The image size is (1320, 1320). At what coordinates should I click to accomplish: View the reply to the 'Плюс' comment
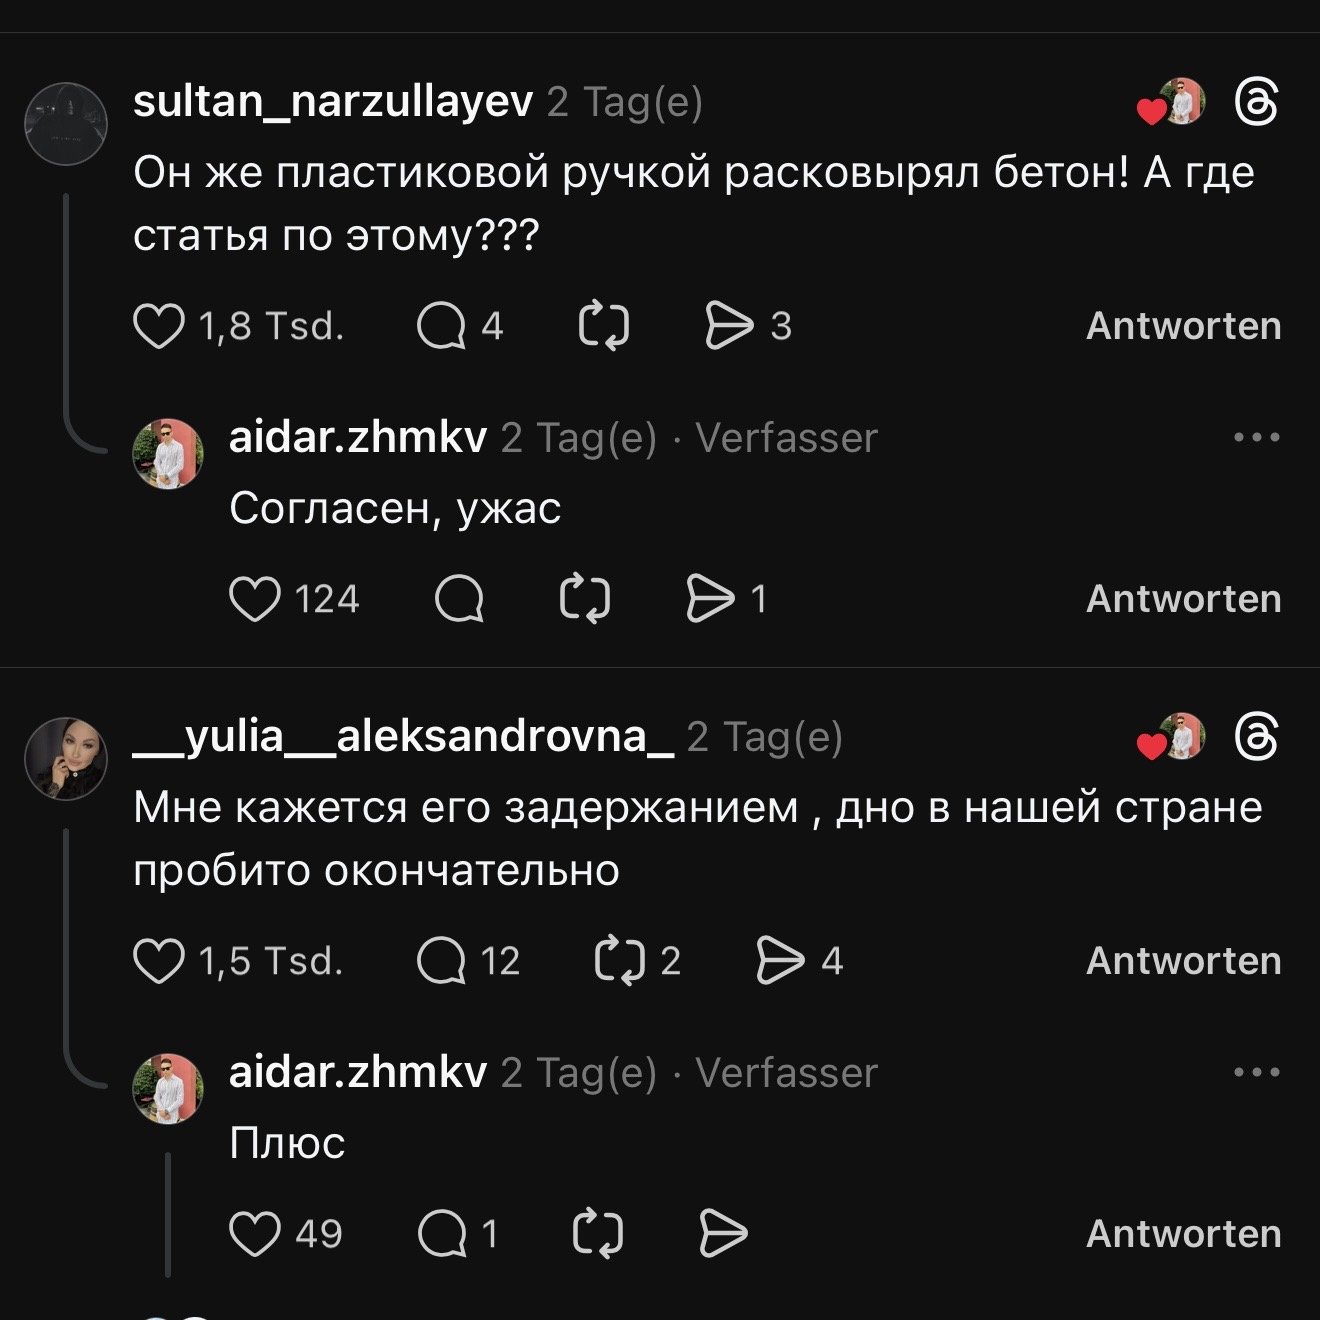(x=443, y=1234)
